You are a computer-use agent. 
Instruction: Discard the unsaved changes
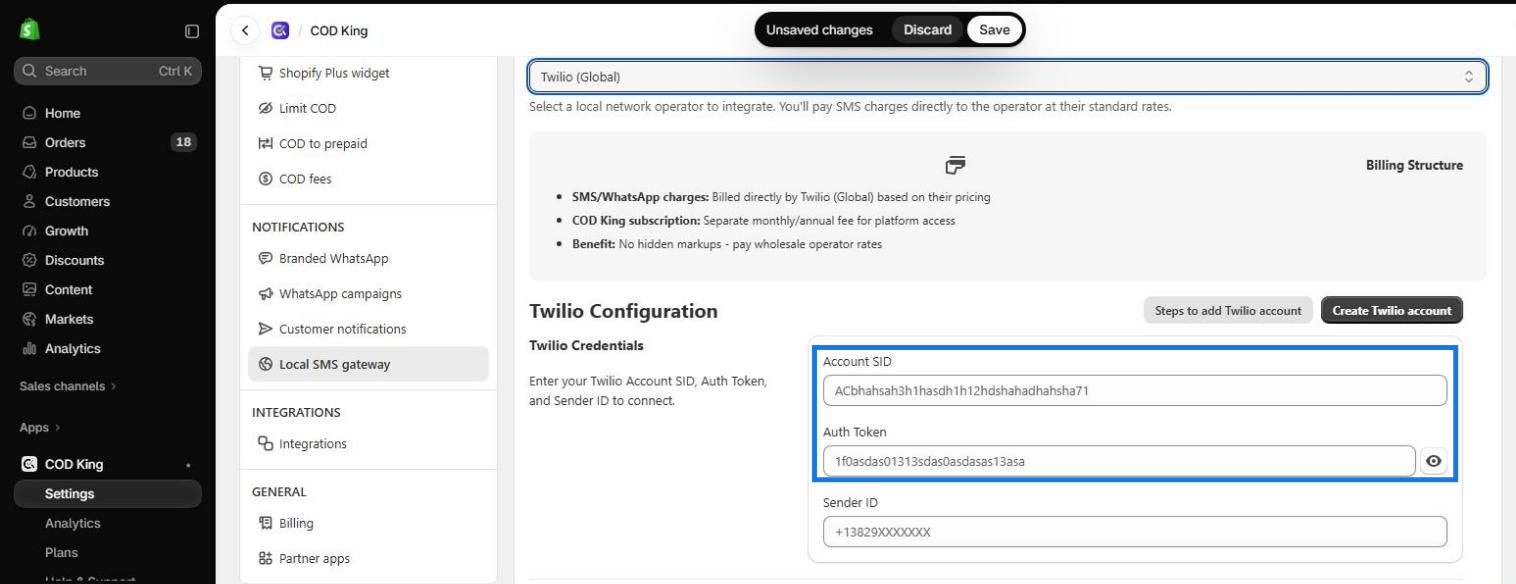(927, 30)
